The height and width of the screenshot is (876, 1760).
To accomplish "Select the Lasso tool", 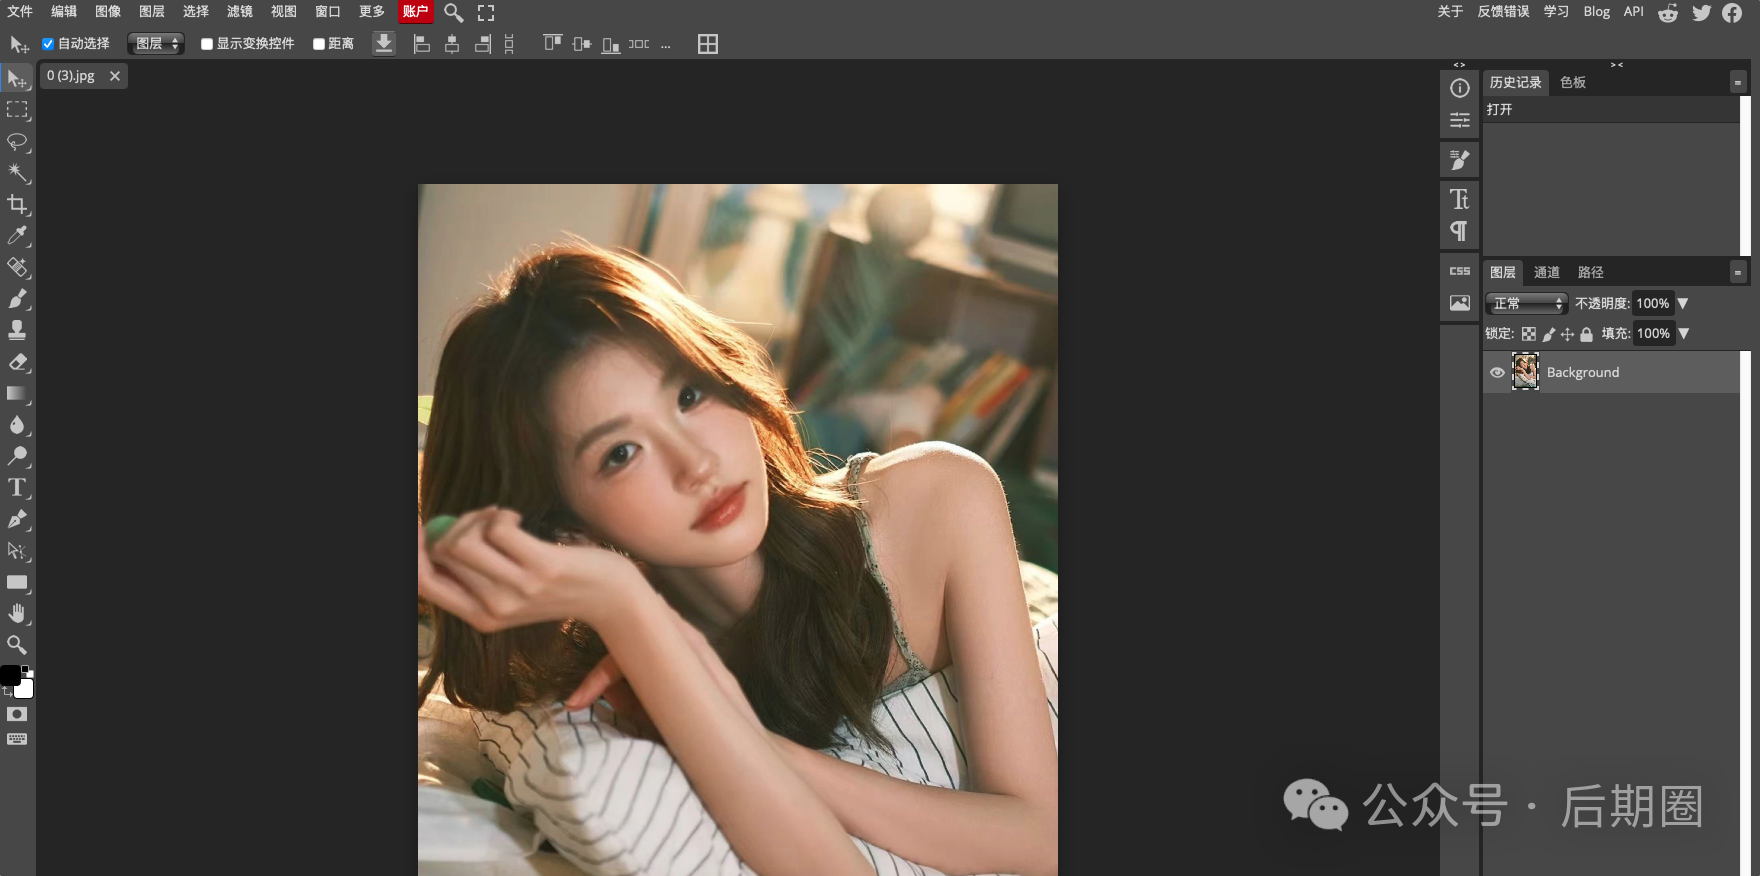I will tap(17, 141).
